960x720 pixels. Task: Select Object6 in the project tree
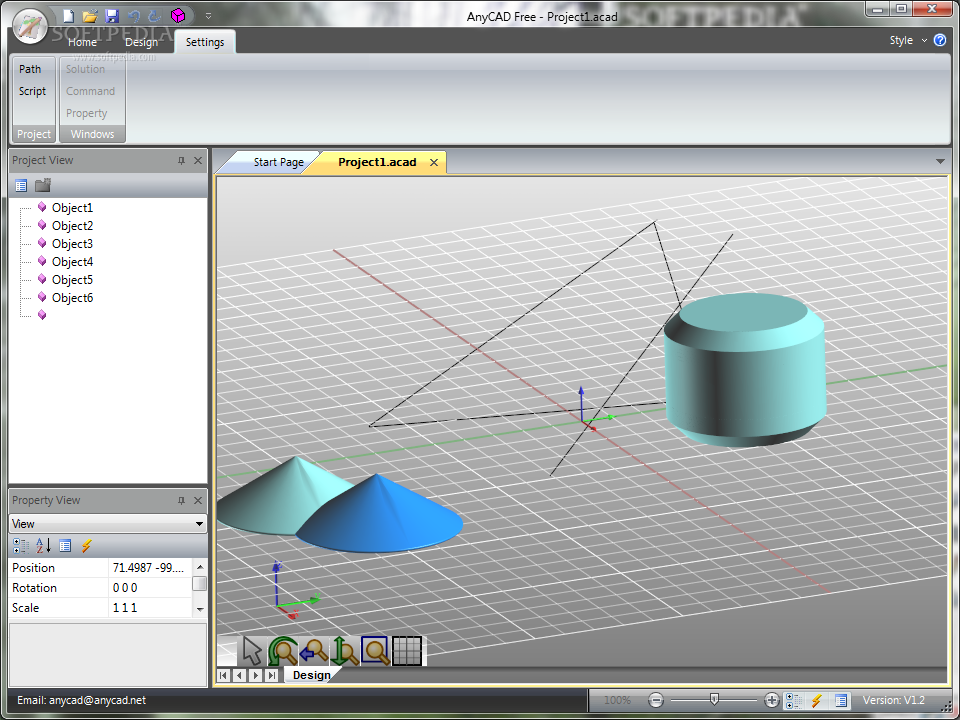(72, 298)
